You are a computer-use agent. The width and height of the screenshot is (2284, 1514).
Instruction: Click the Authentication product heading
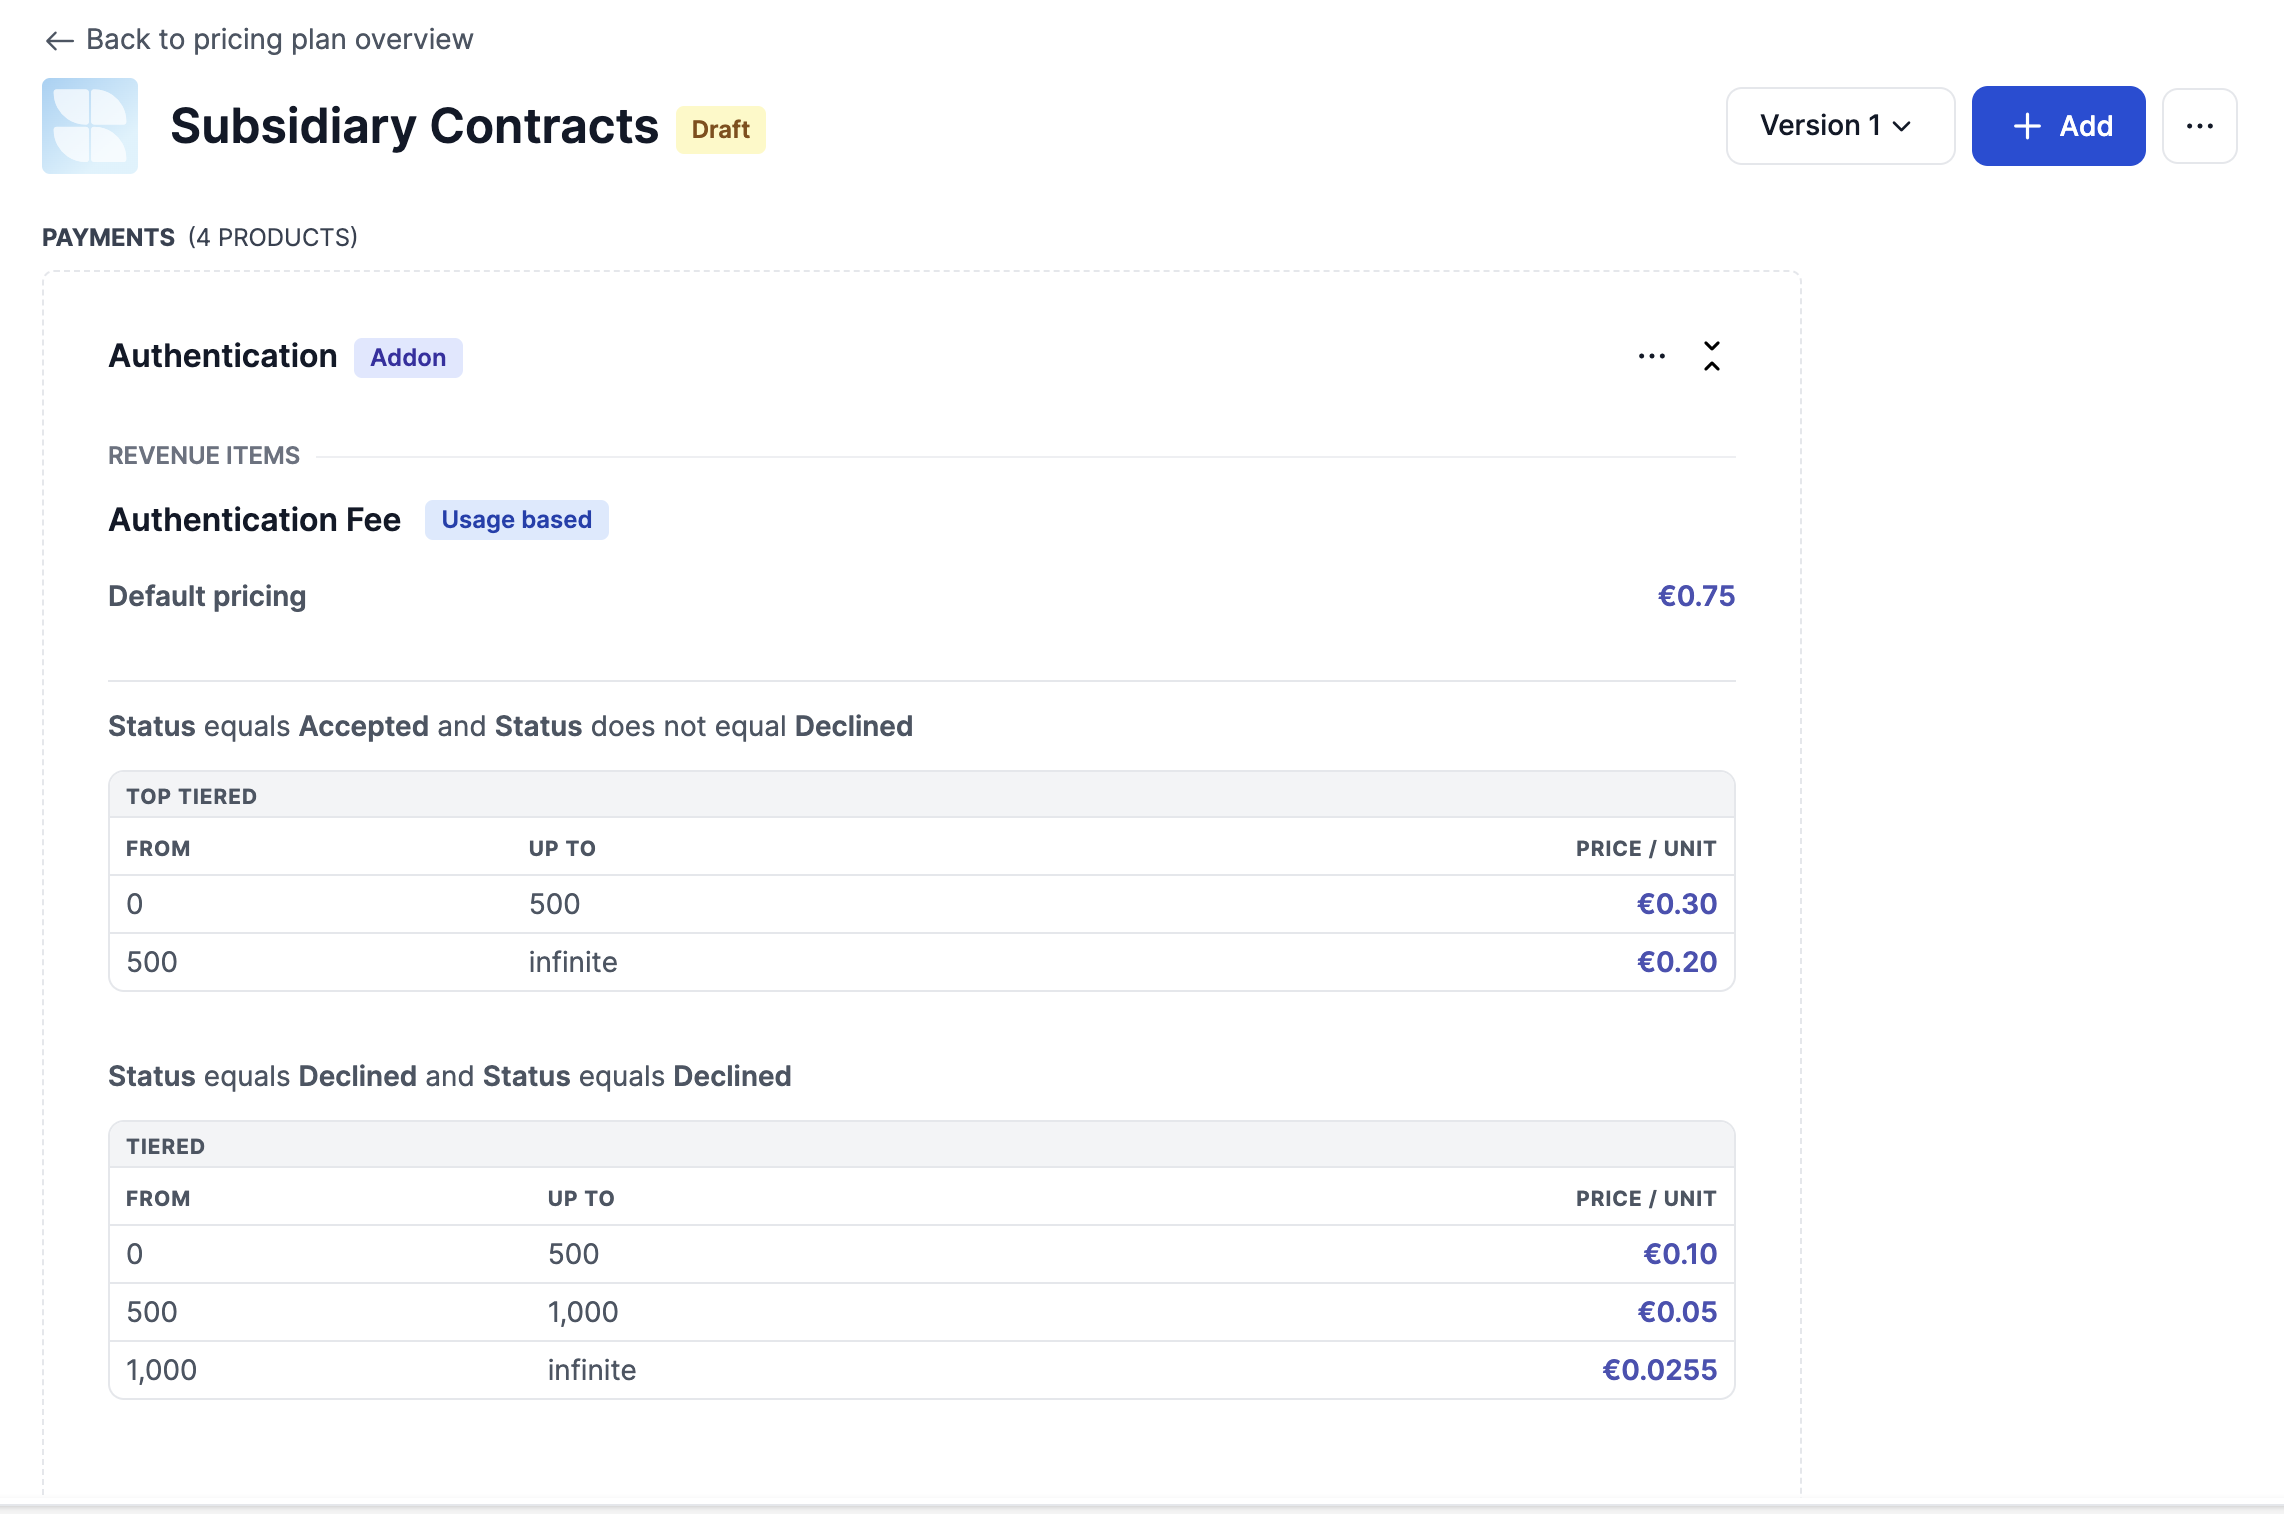[x=223, y=356]
